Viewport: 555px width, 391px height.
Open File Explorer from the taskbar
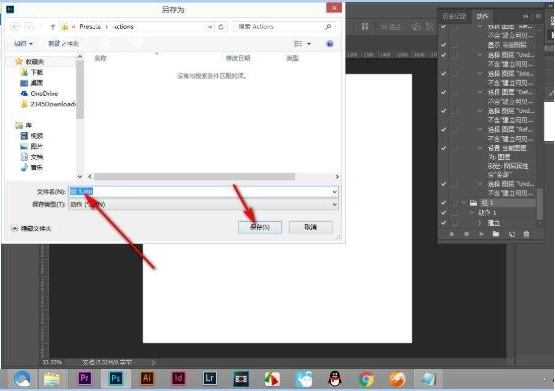(x=52, y=379)
